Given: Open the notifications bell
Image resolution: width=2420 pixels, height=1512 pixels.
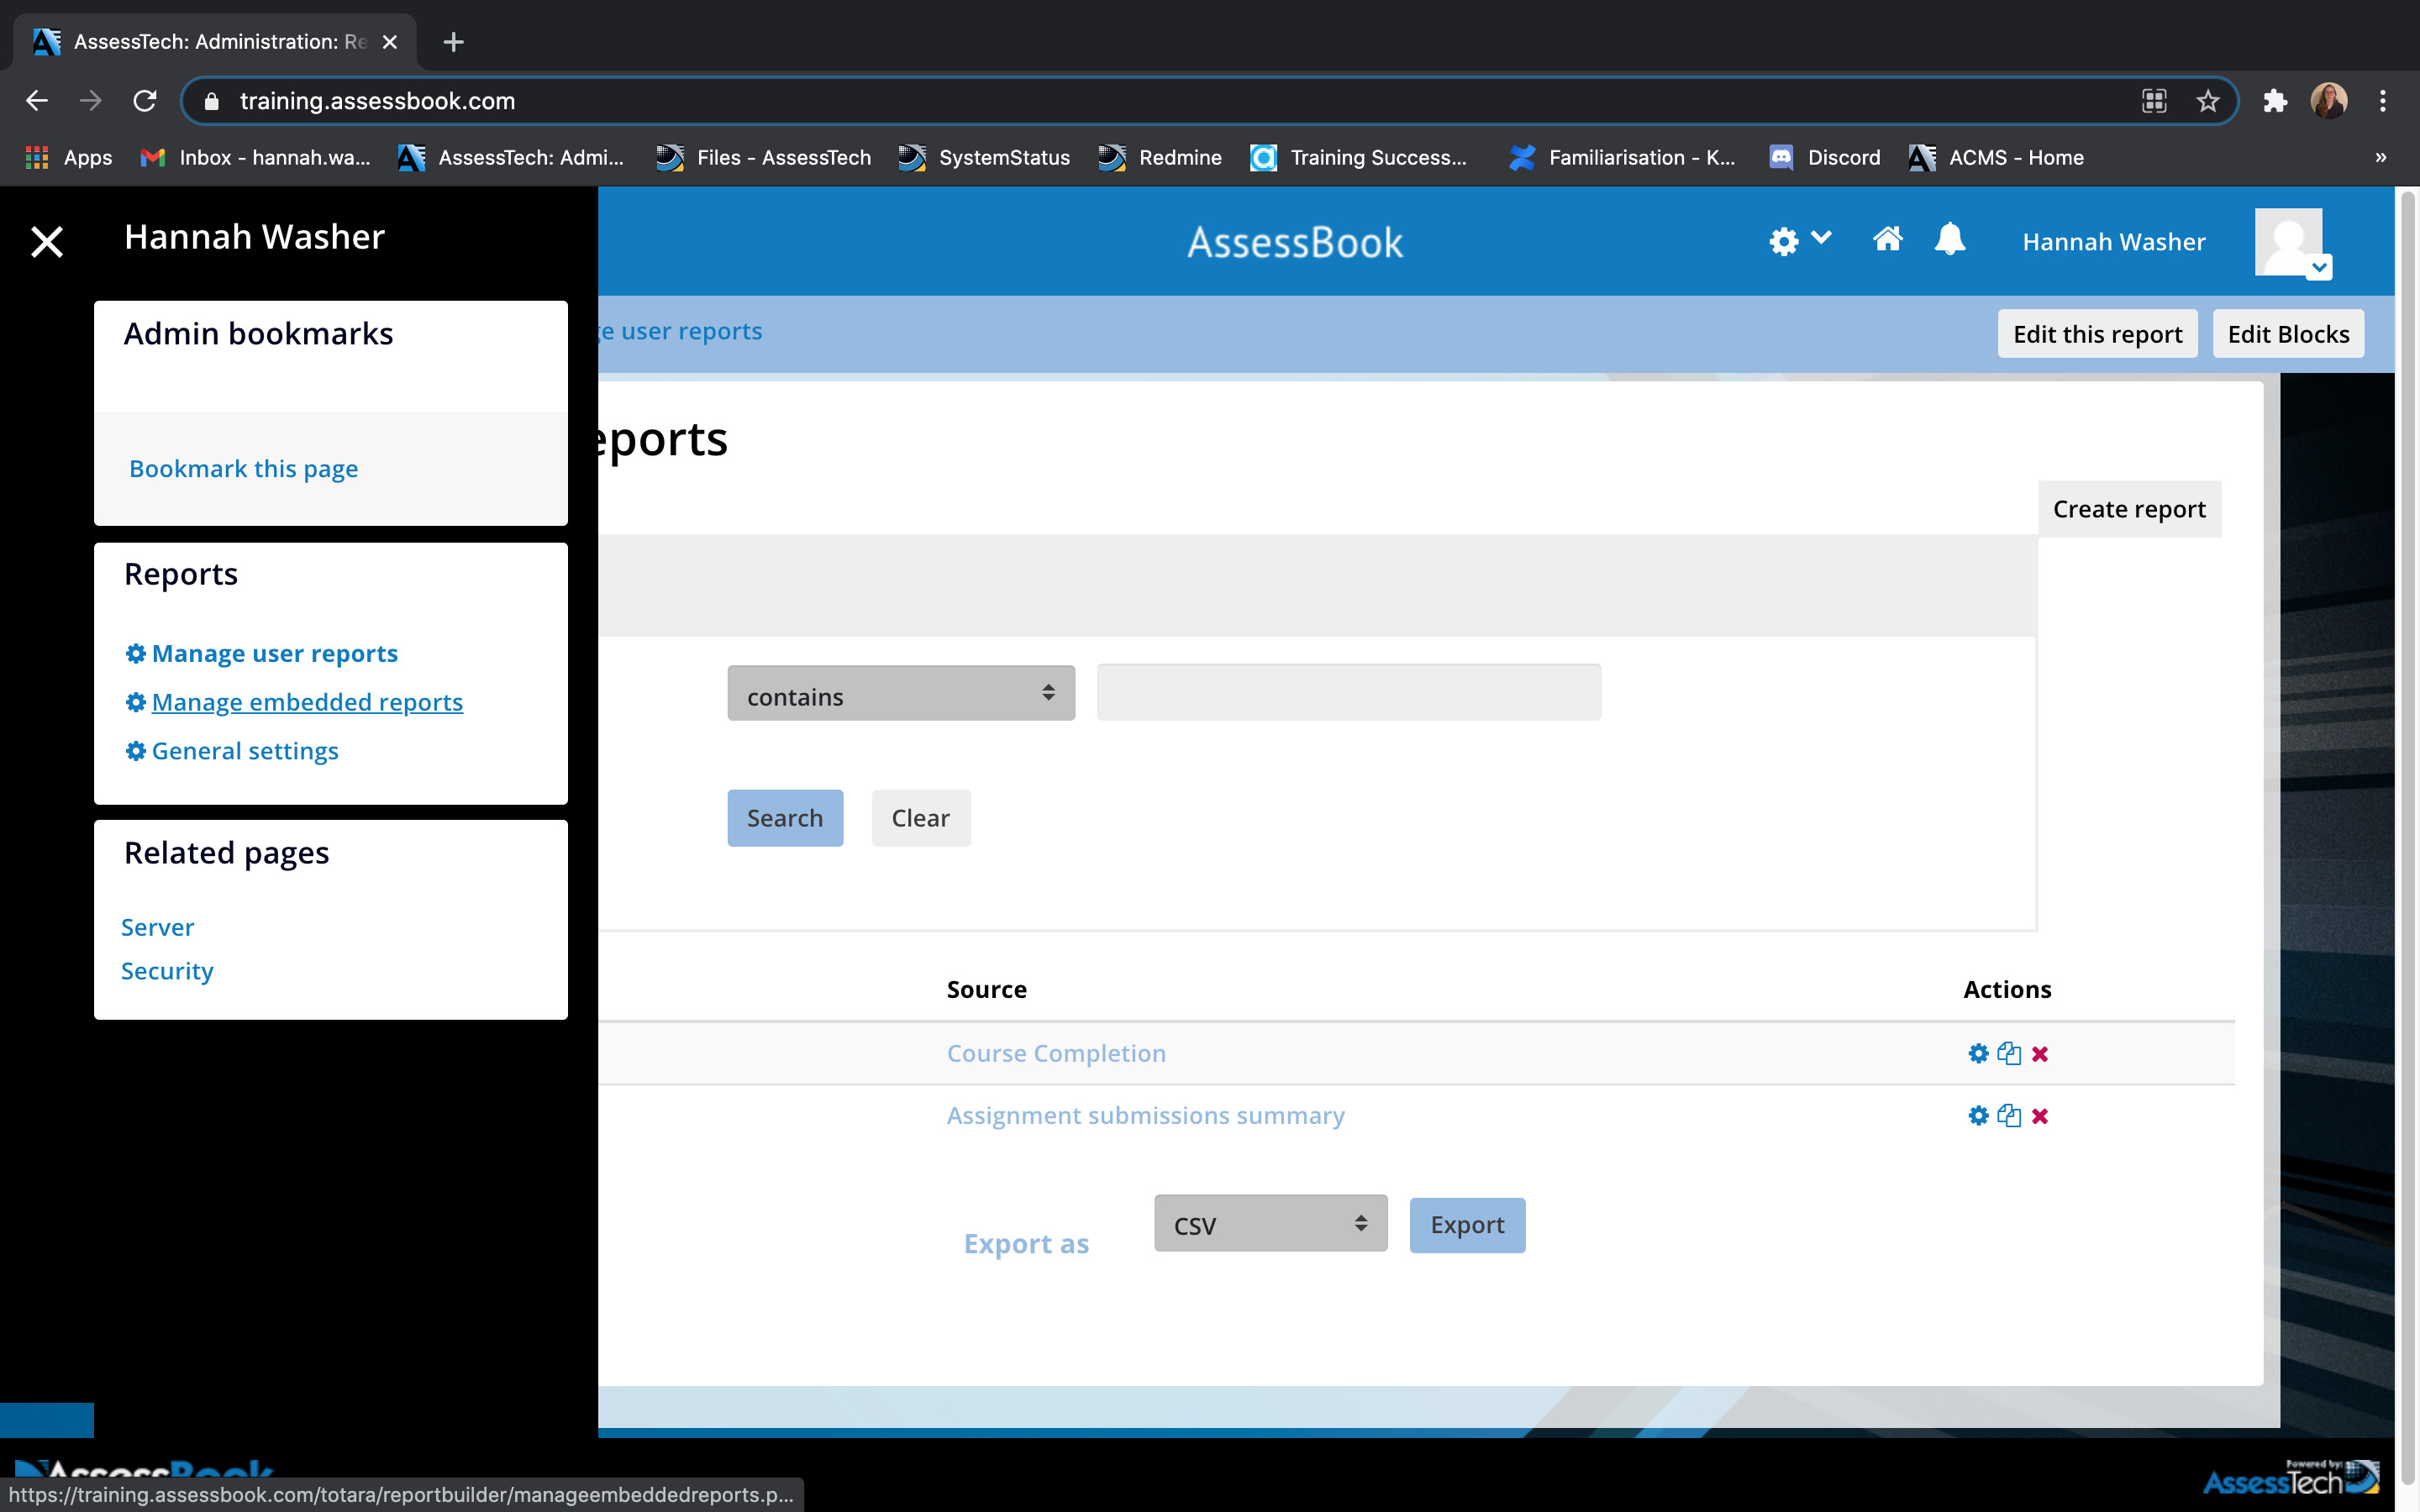Looking at the screenshot, I should click(x=1949, y=239).
